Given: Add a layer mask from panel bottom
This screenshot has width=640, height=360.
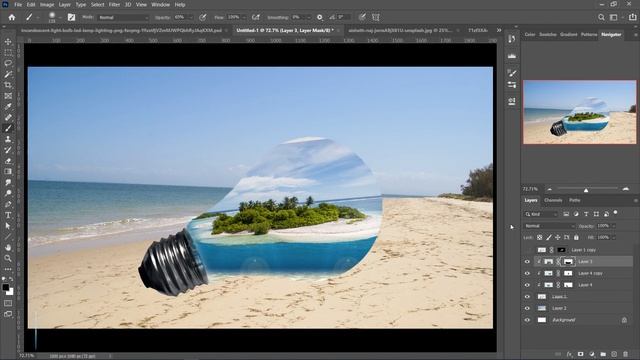Looking at the screenshot, I should point(580,354).
